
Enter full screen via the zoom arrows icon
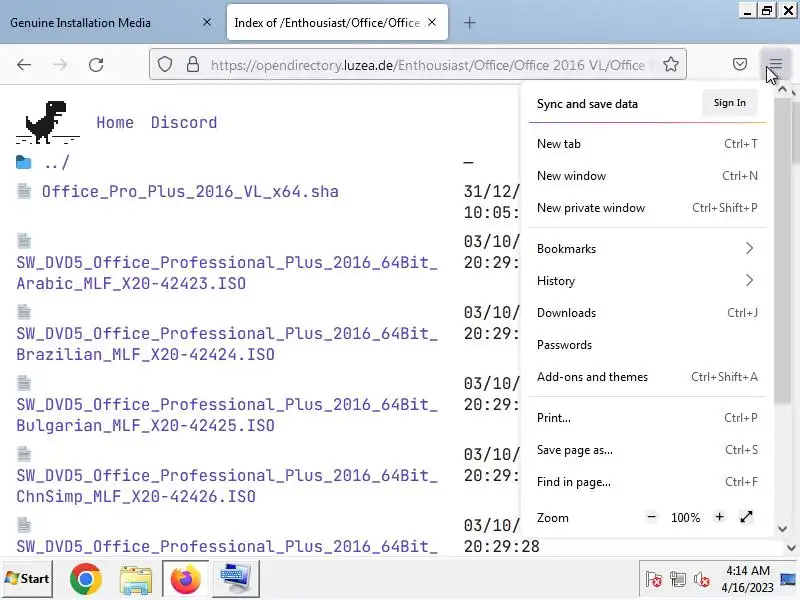tap(746, 517)
